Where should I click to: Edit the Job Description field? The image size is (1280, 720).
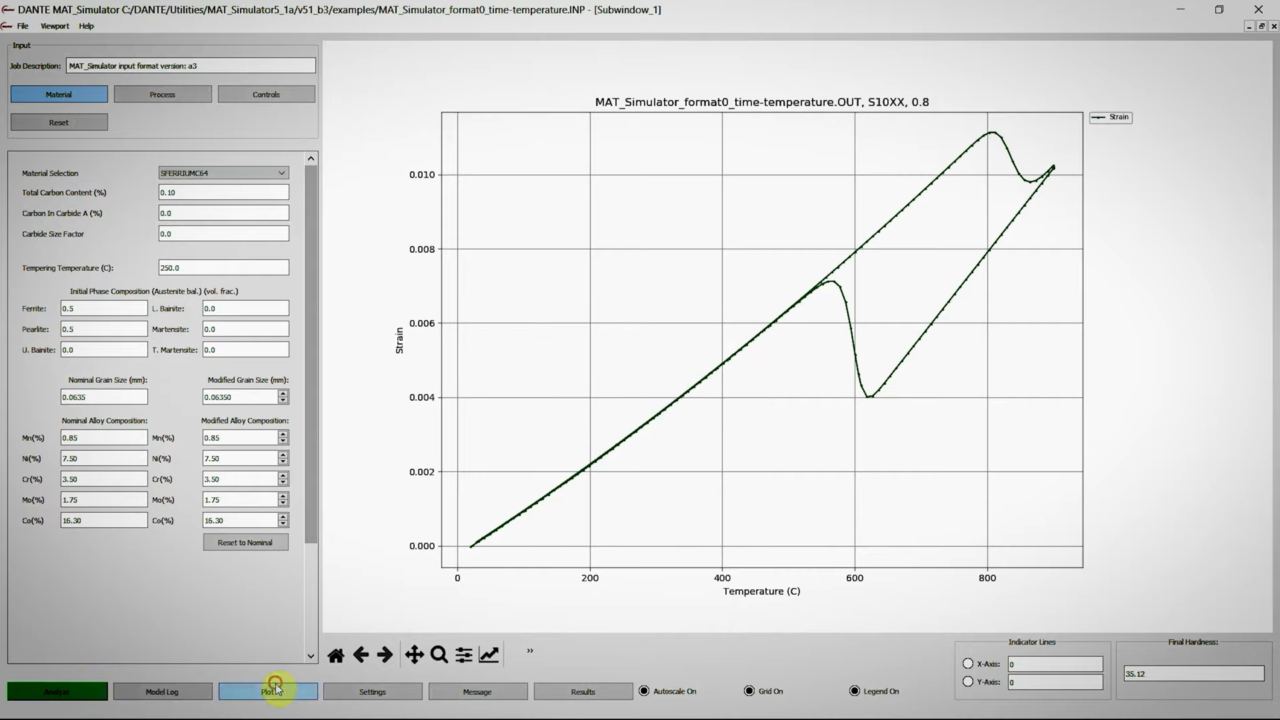(x=190, y=66)
